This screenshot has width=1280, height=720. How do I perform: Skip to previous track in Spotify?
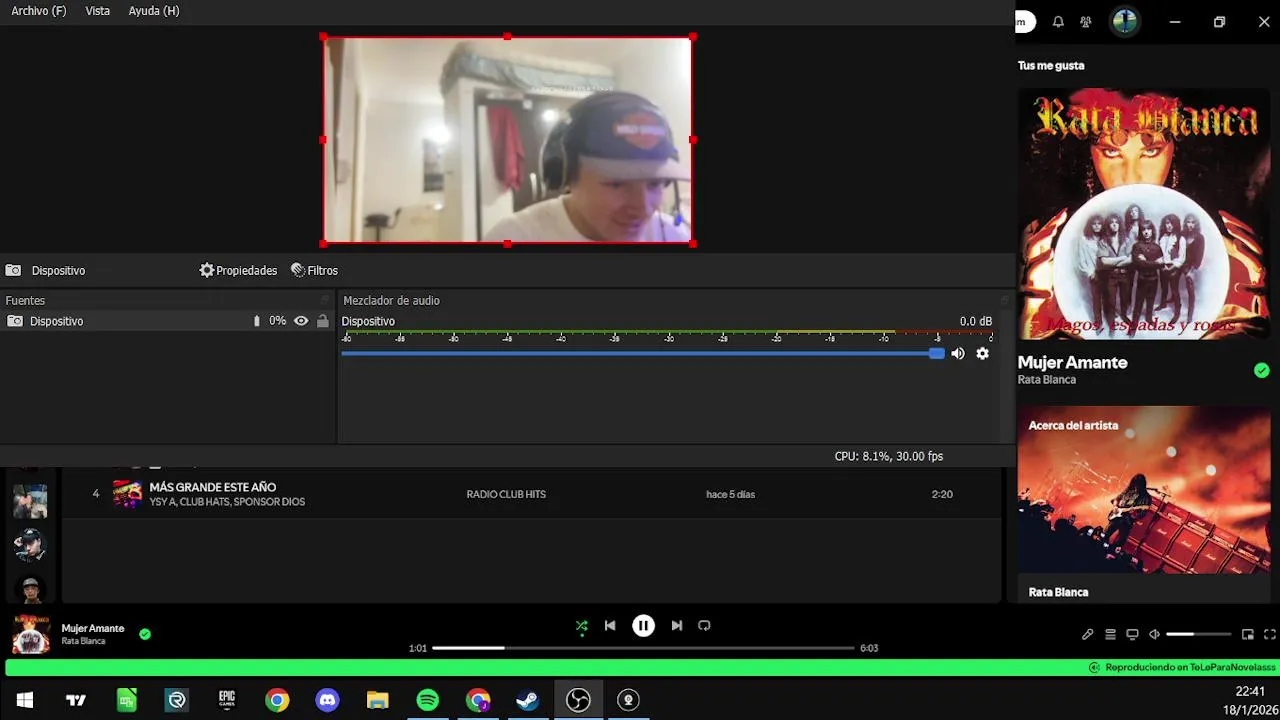tap(610, 626)
